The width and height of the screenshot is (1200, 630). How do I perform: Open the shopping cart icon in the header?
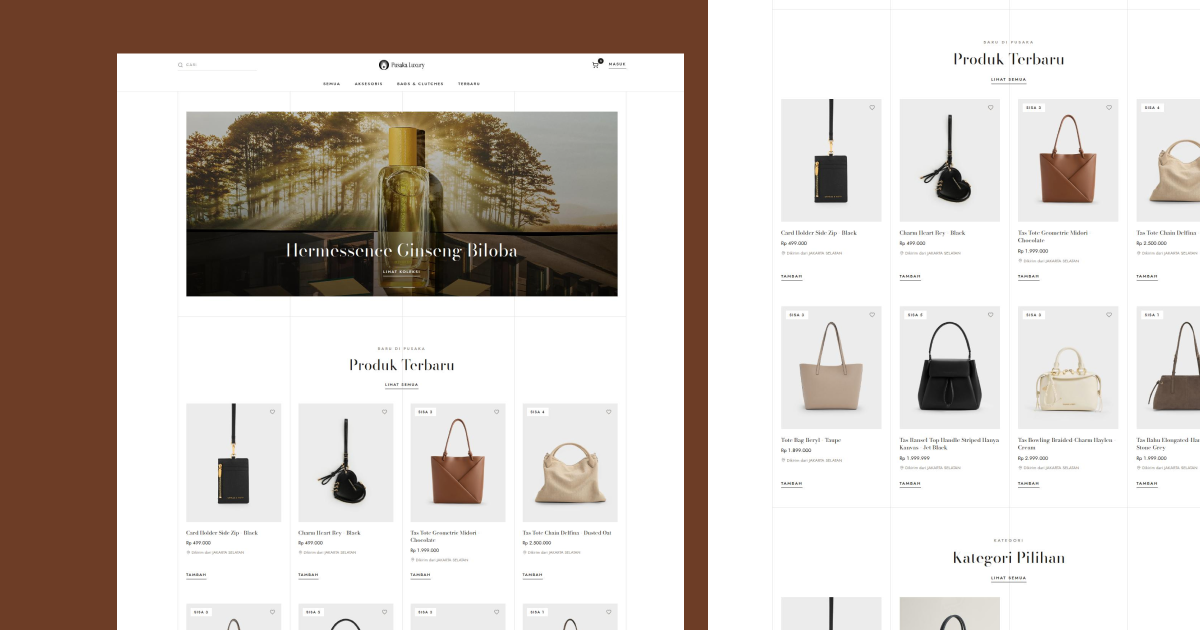(596, 64)
